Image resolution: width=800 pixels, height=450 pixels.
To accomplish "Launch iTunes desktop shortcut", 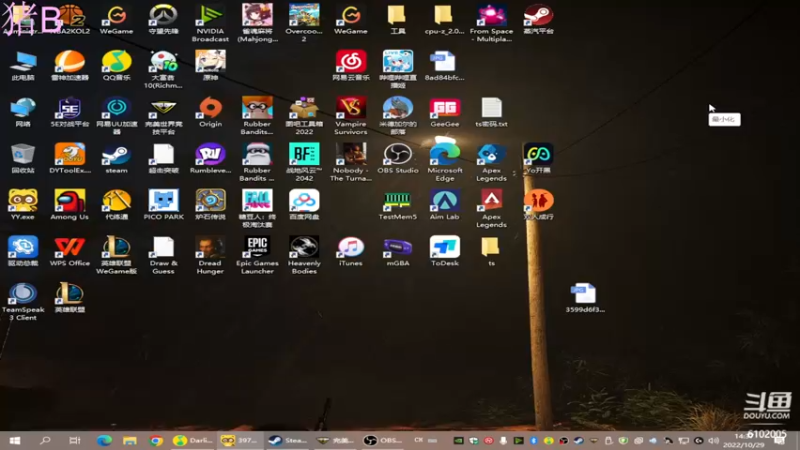I will pos(351,252).
